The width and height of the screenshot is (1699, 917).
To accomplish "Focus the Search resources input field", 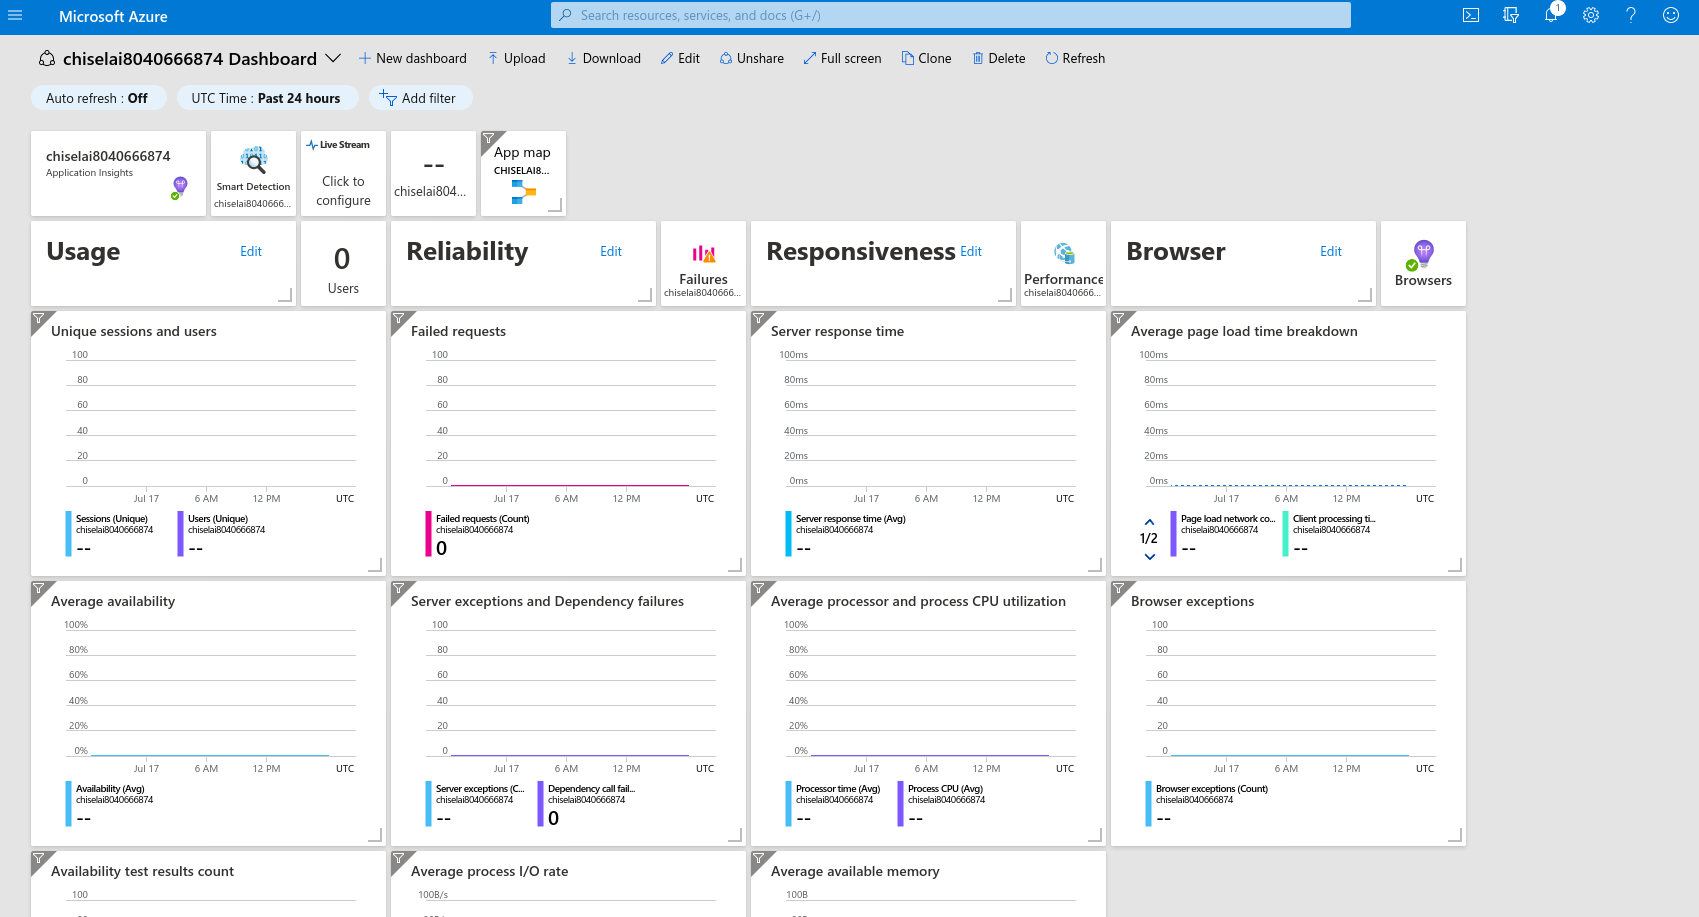I will [x=950, y=16].
